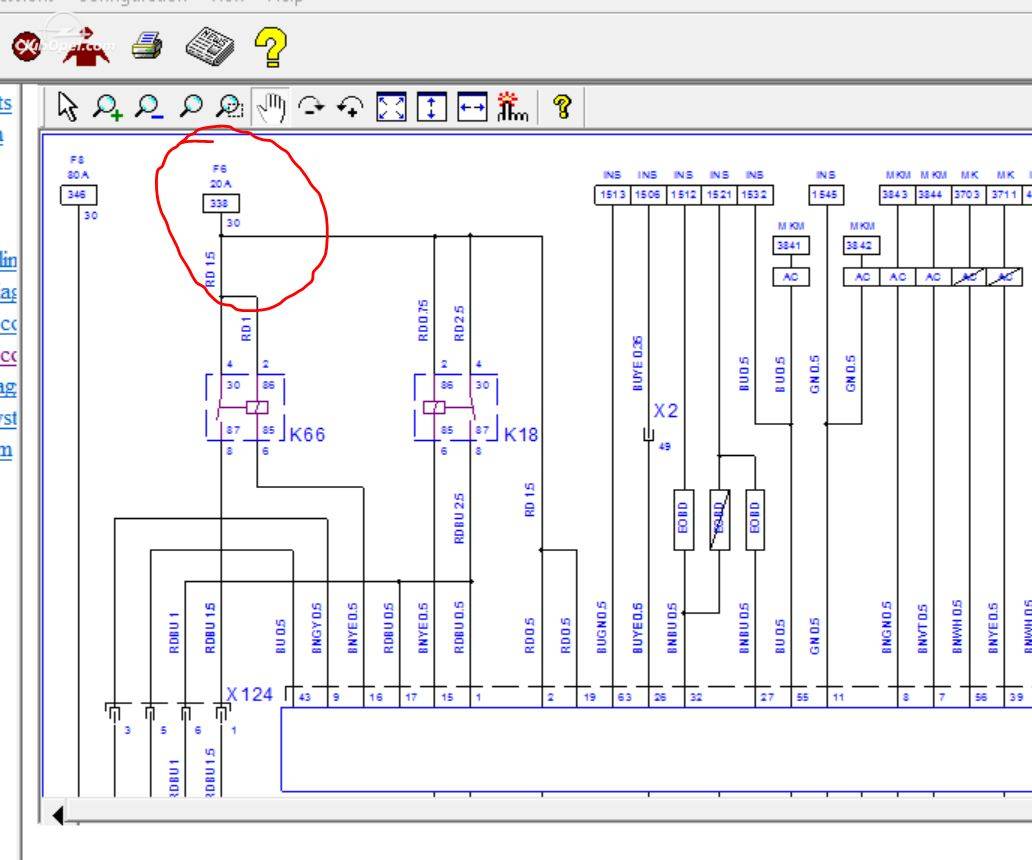The image size is (1032, 860).
Task: Click the crossed-out EOBD box
Action: tap(719, 519)
